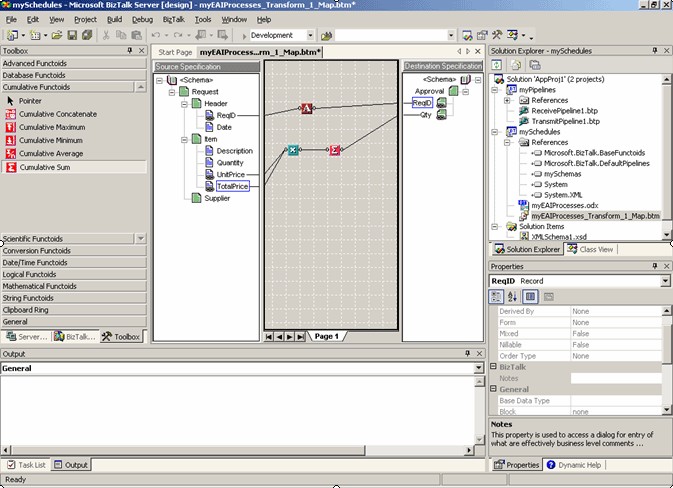Collapse the Header node in the source schema
The image size is (673, 488).
[x=185, y=103]
